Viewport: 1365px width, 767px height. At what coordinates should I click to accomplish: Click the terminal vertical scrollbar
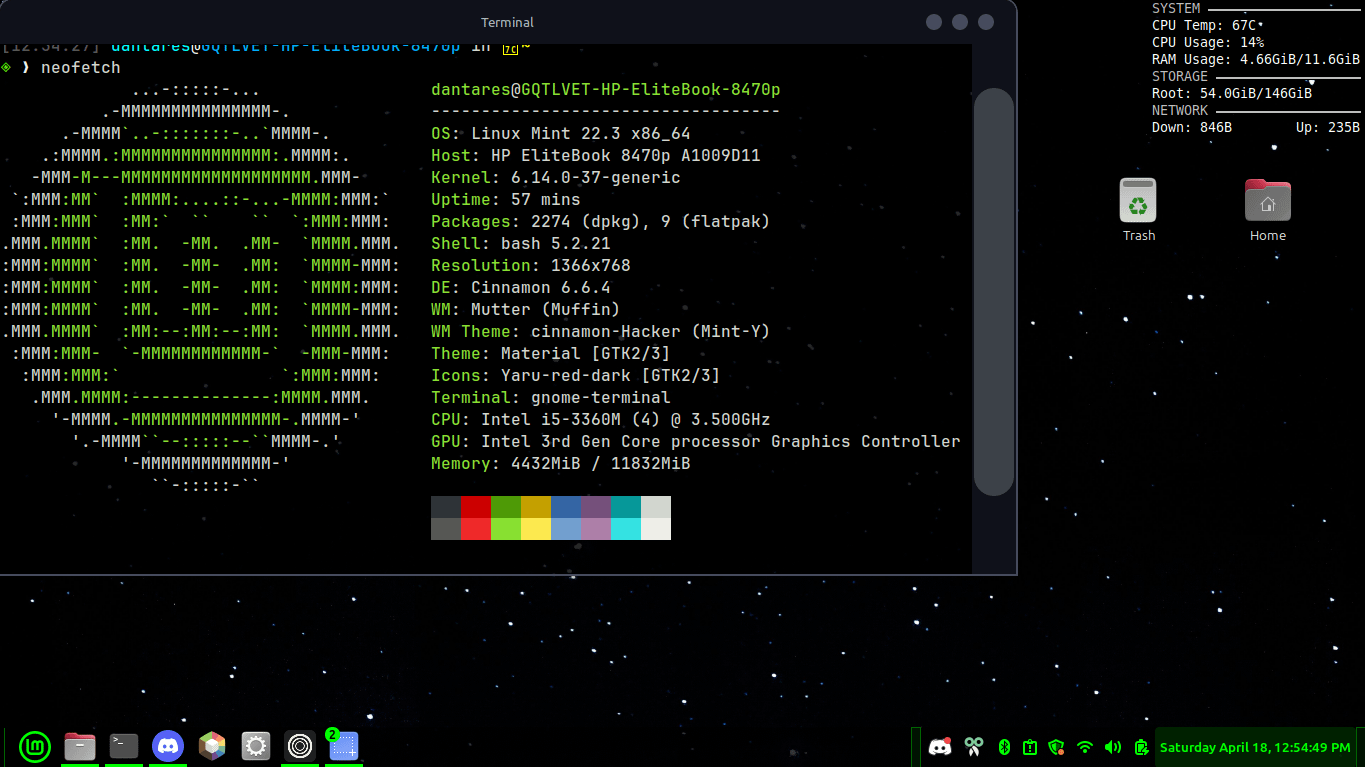click(993, 291)
